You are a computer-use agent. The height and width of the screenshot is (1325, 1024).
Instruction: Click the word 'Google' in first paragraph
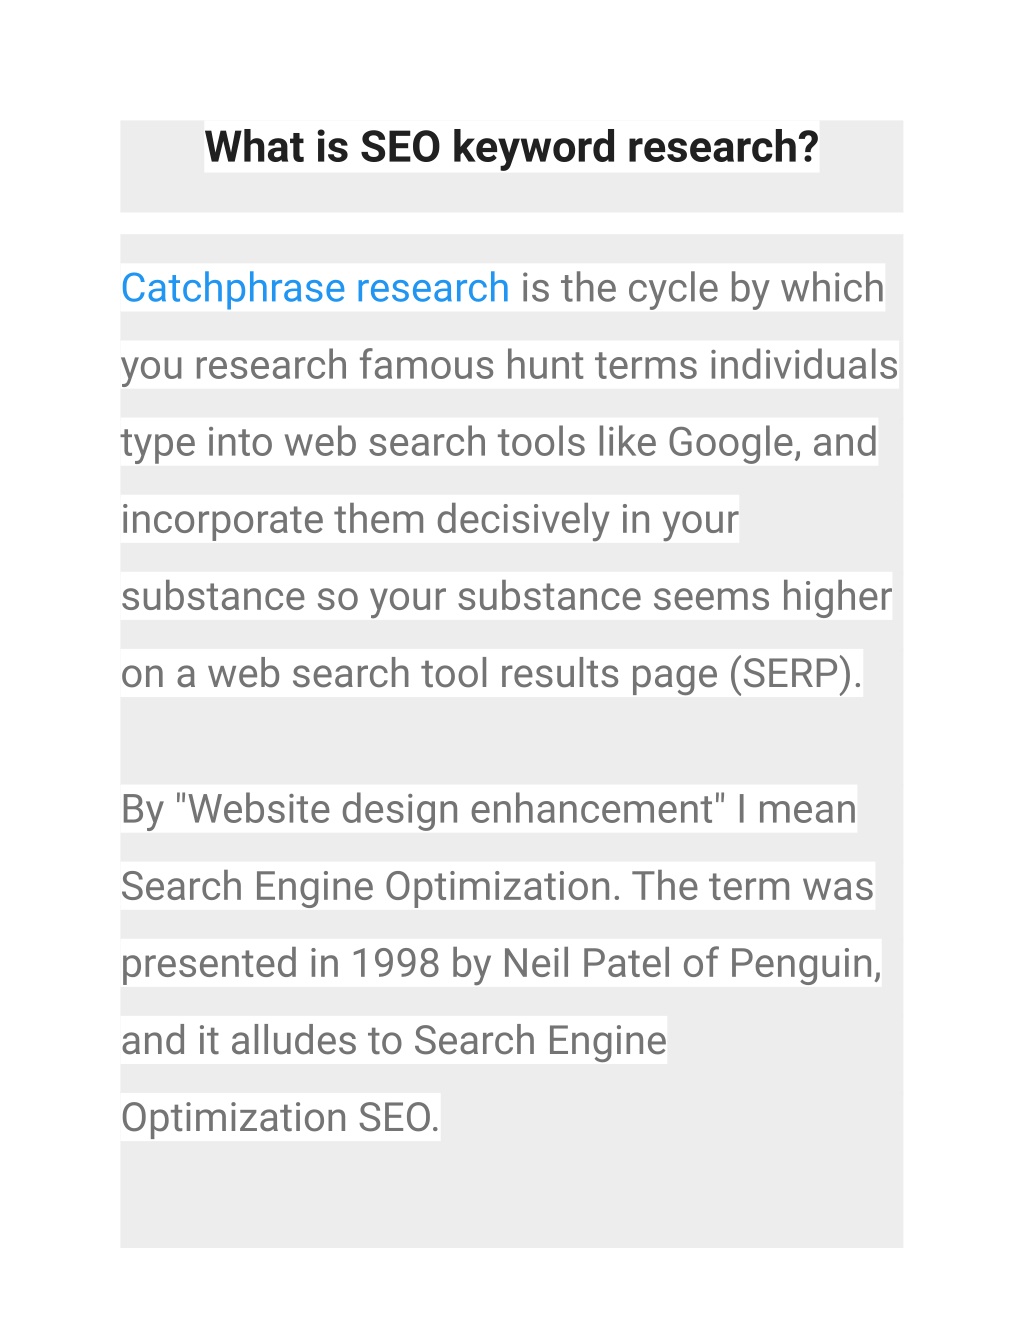729,442
